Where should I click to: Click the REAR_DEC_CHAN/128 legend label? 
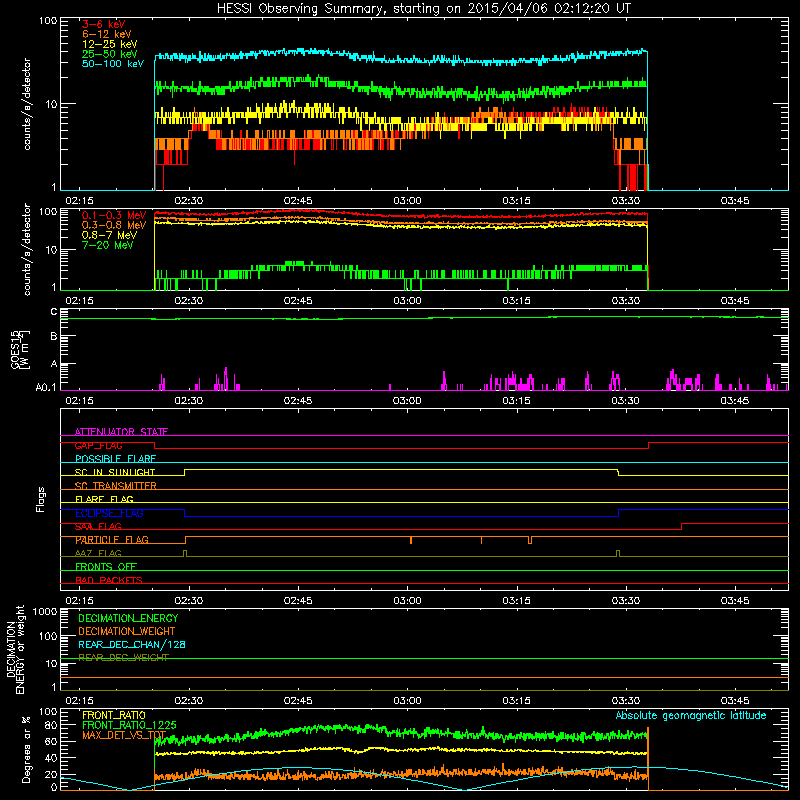[x=132, y=644]
